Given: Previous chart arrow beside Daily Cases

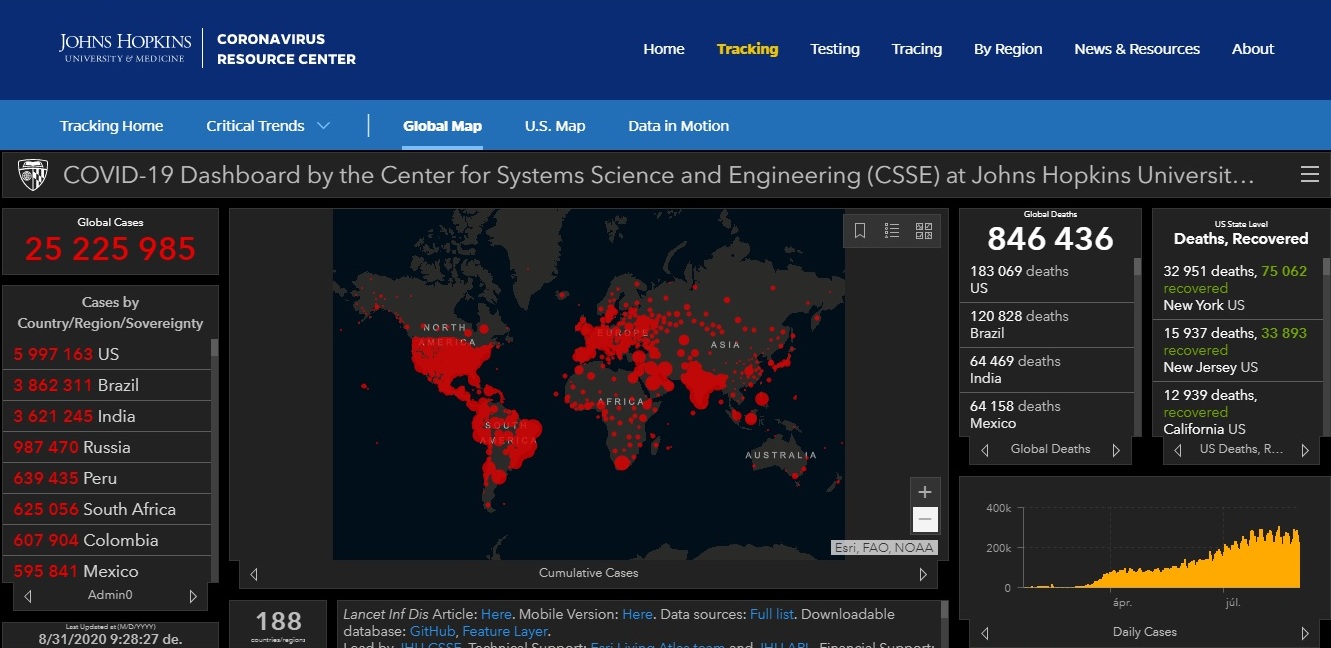Looking at the screenshot, I should (985, 633).
